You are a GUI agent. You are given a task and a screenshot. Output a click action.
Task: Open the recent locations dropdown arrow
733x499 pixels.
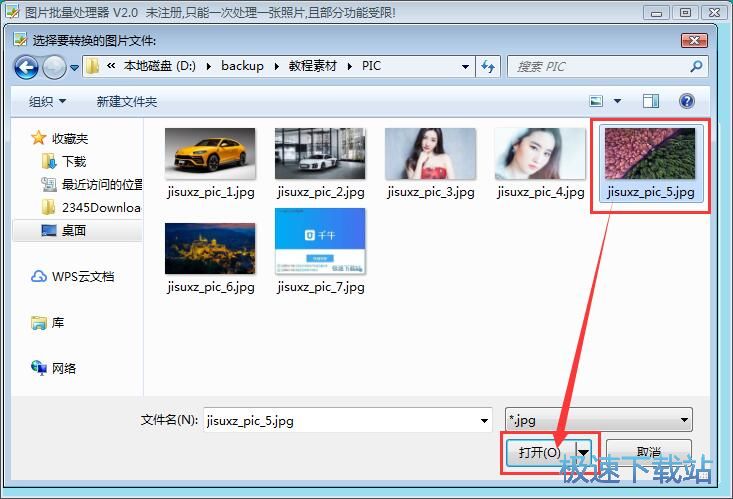click(x=74, y=67)
